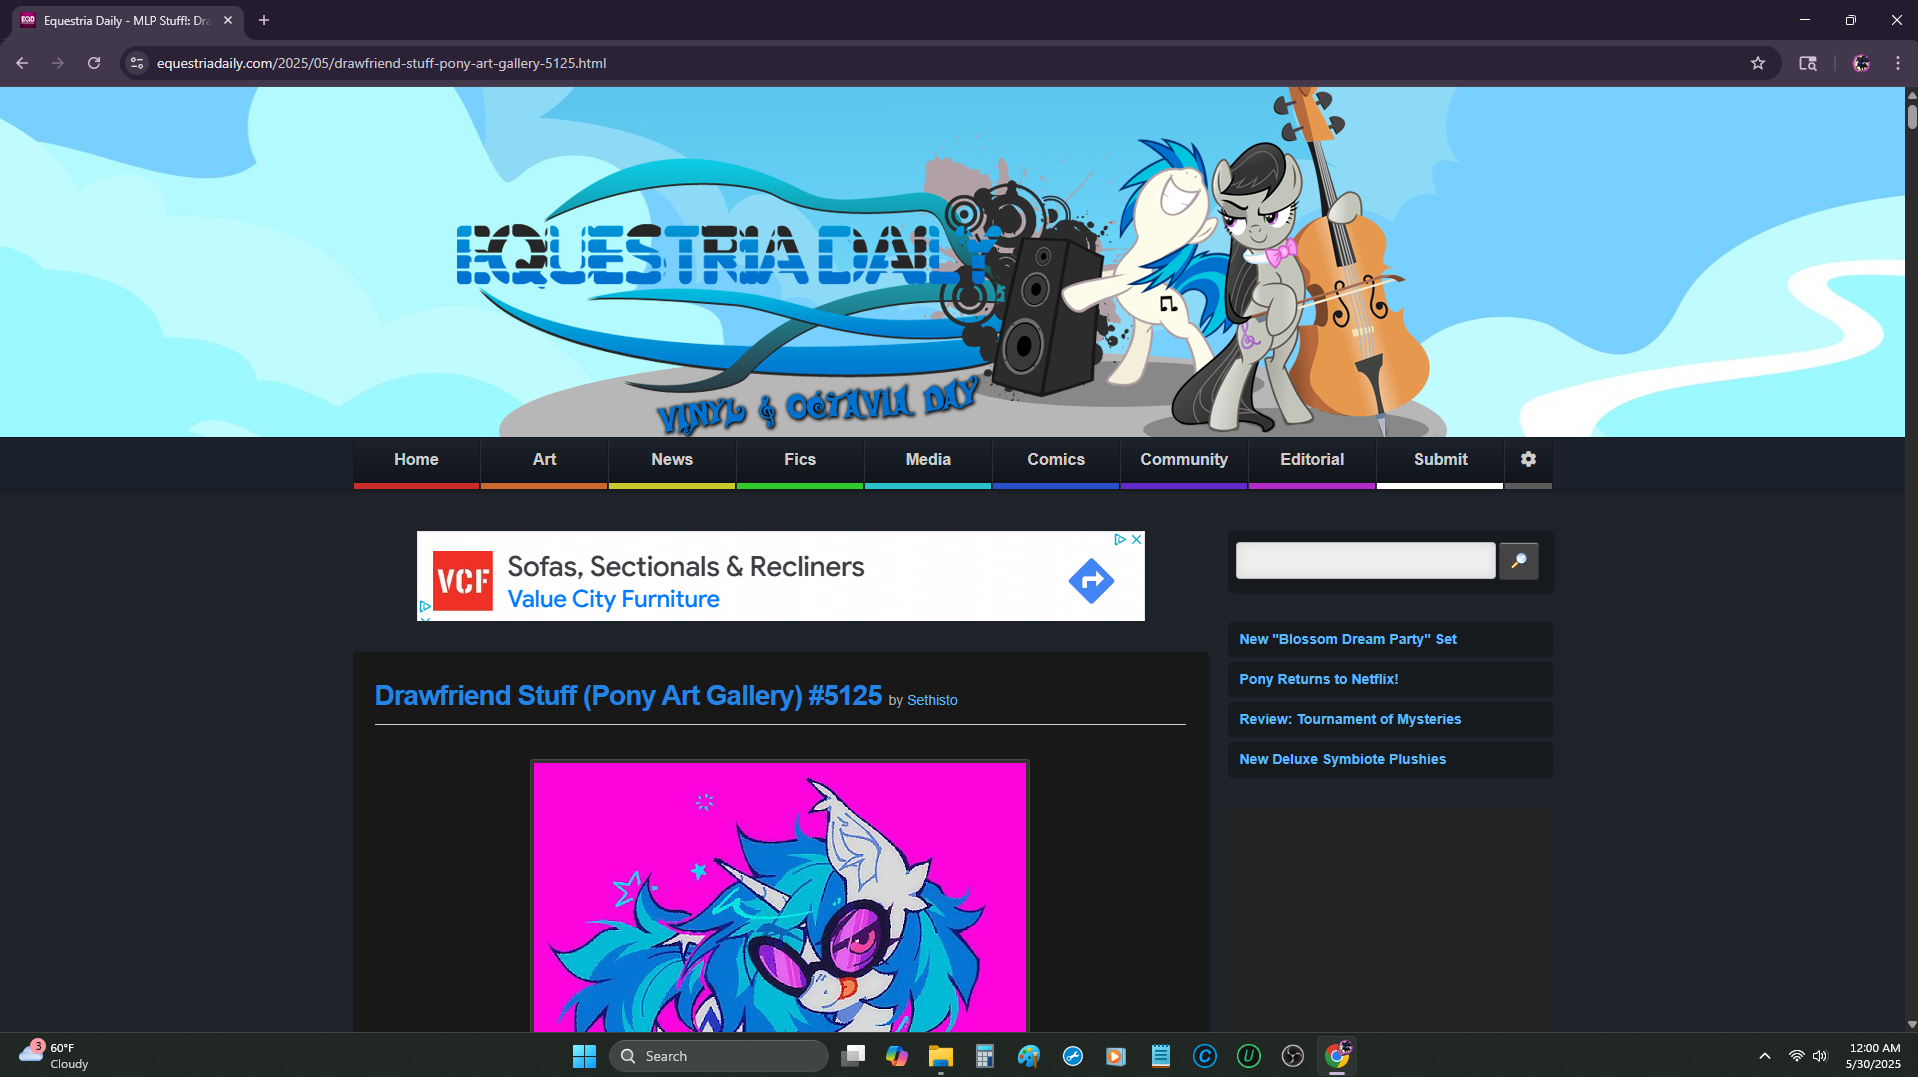Bookmark this page with star icon
The height and width of the screenshot is (1077, 1918).
coord(1758,63)
